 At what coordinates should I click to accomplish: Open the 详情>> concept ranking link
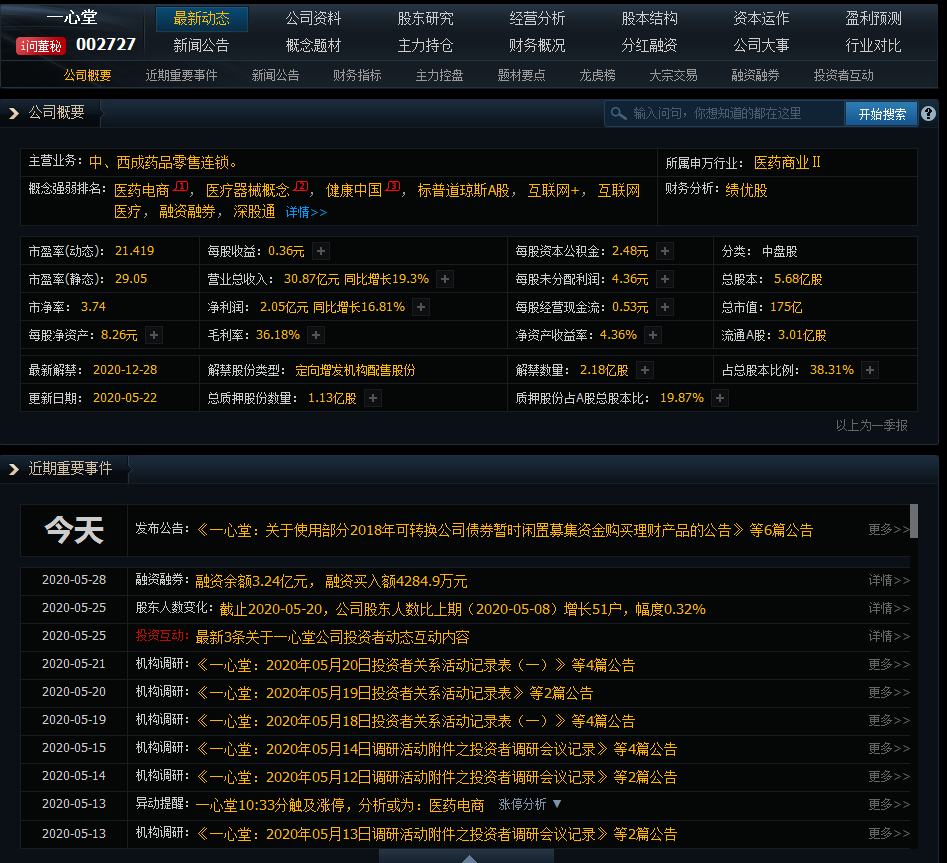pos(306,212)
